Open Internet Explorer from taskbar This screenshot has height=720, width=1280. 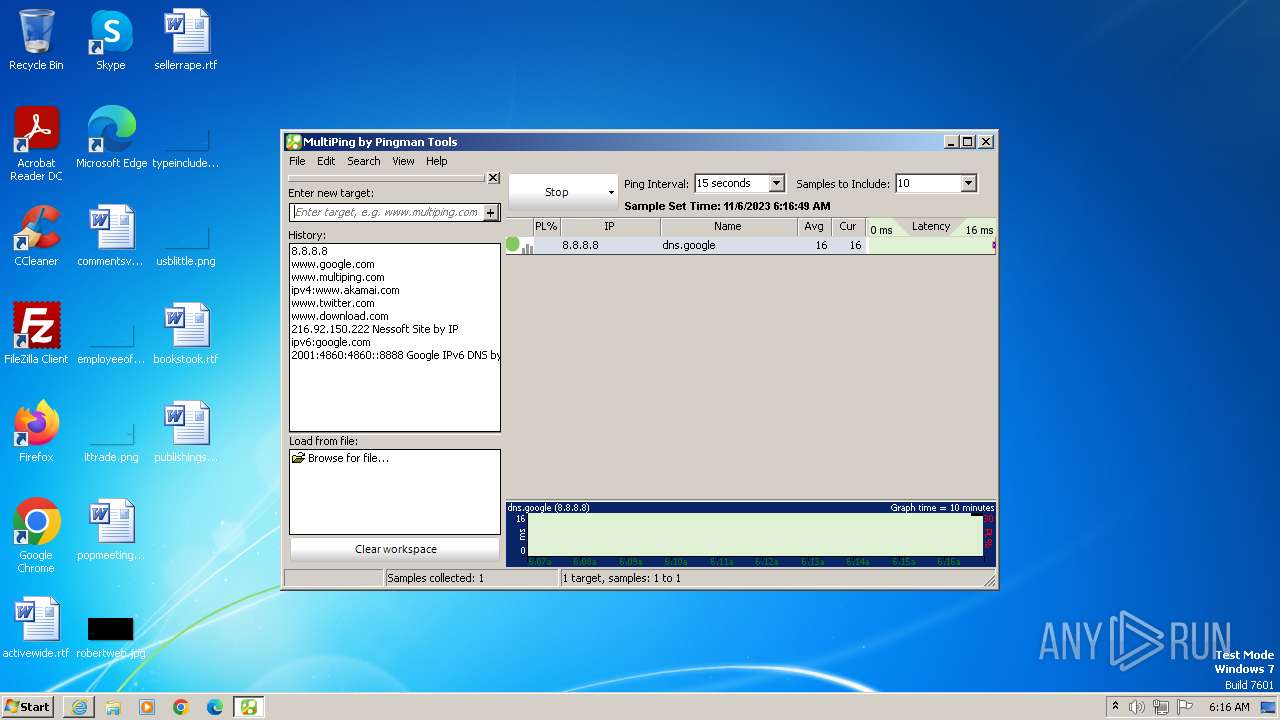79,707
